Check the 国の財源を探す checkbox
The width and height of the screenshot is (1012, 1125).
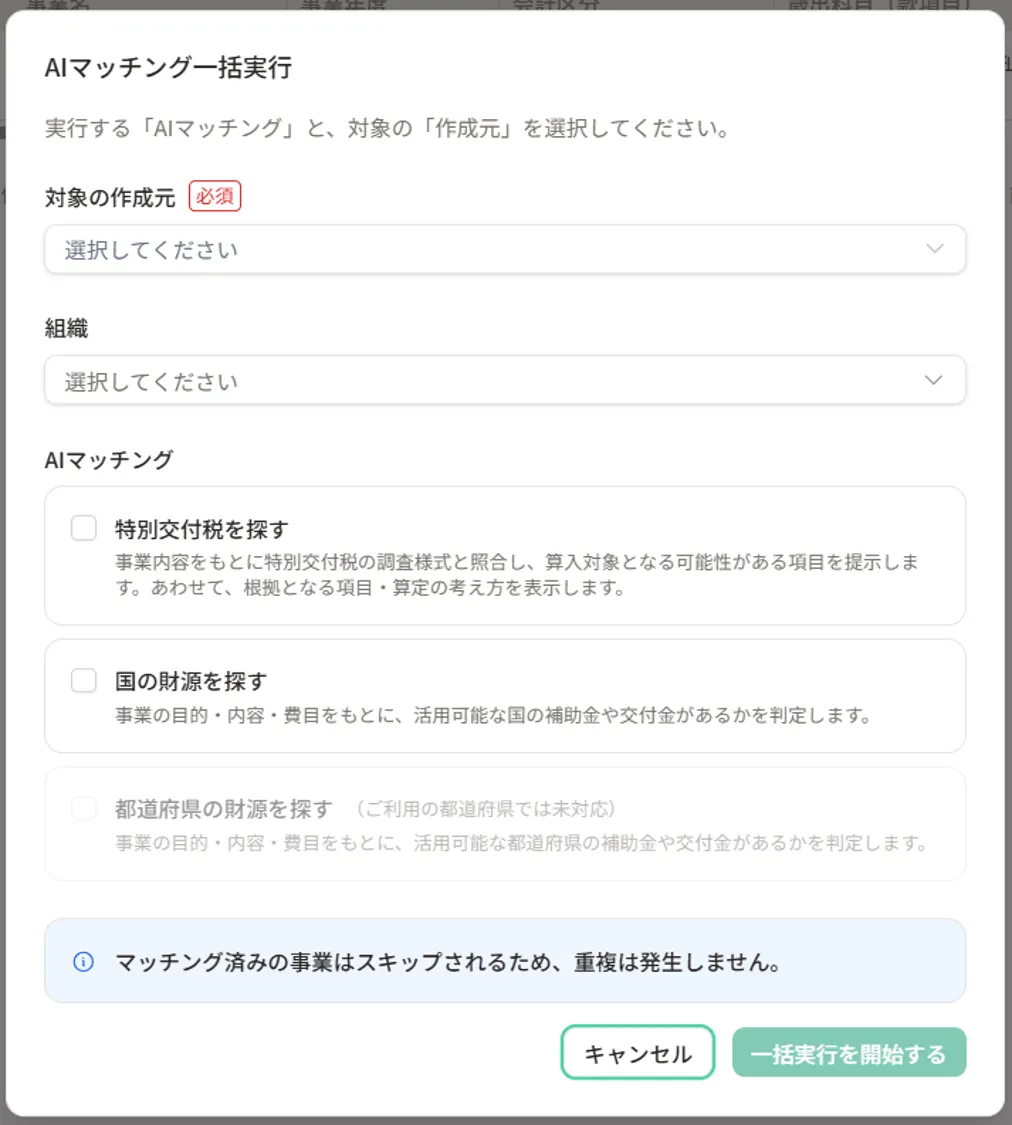84,680
